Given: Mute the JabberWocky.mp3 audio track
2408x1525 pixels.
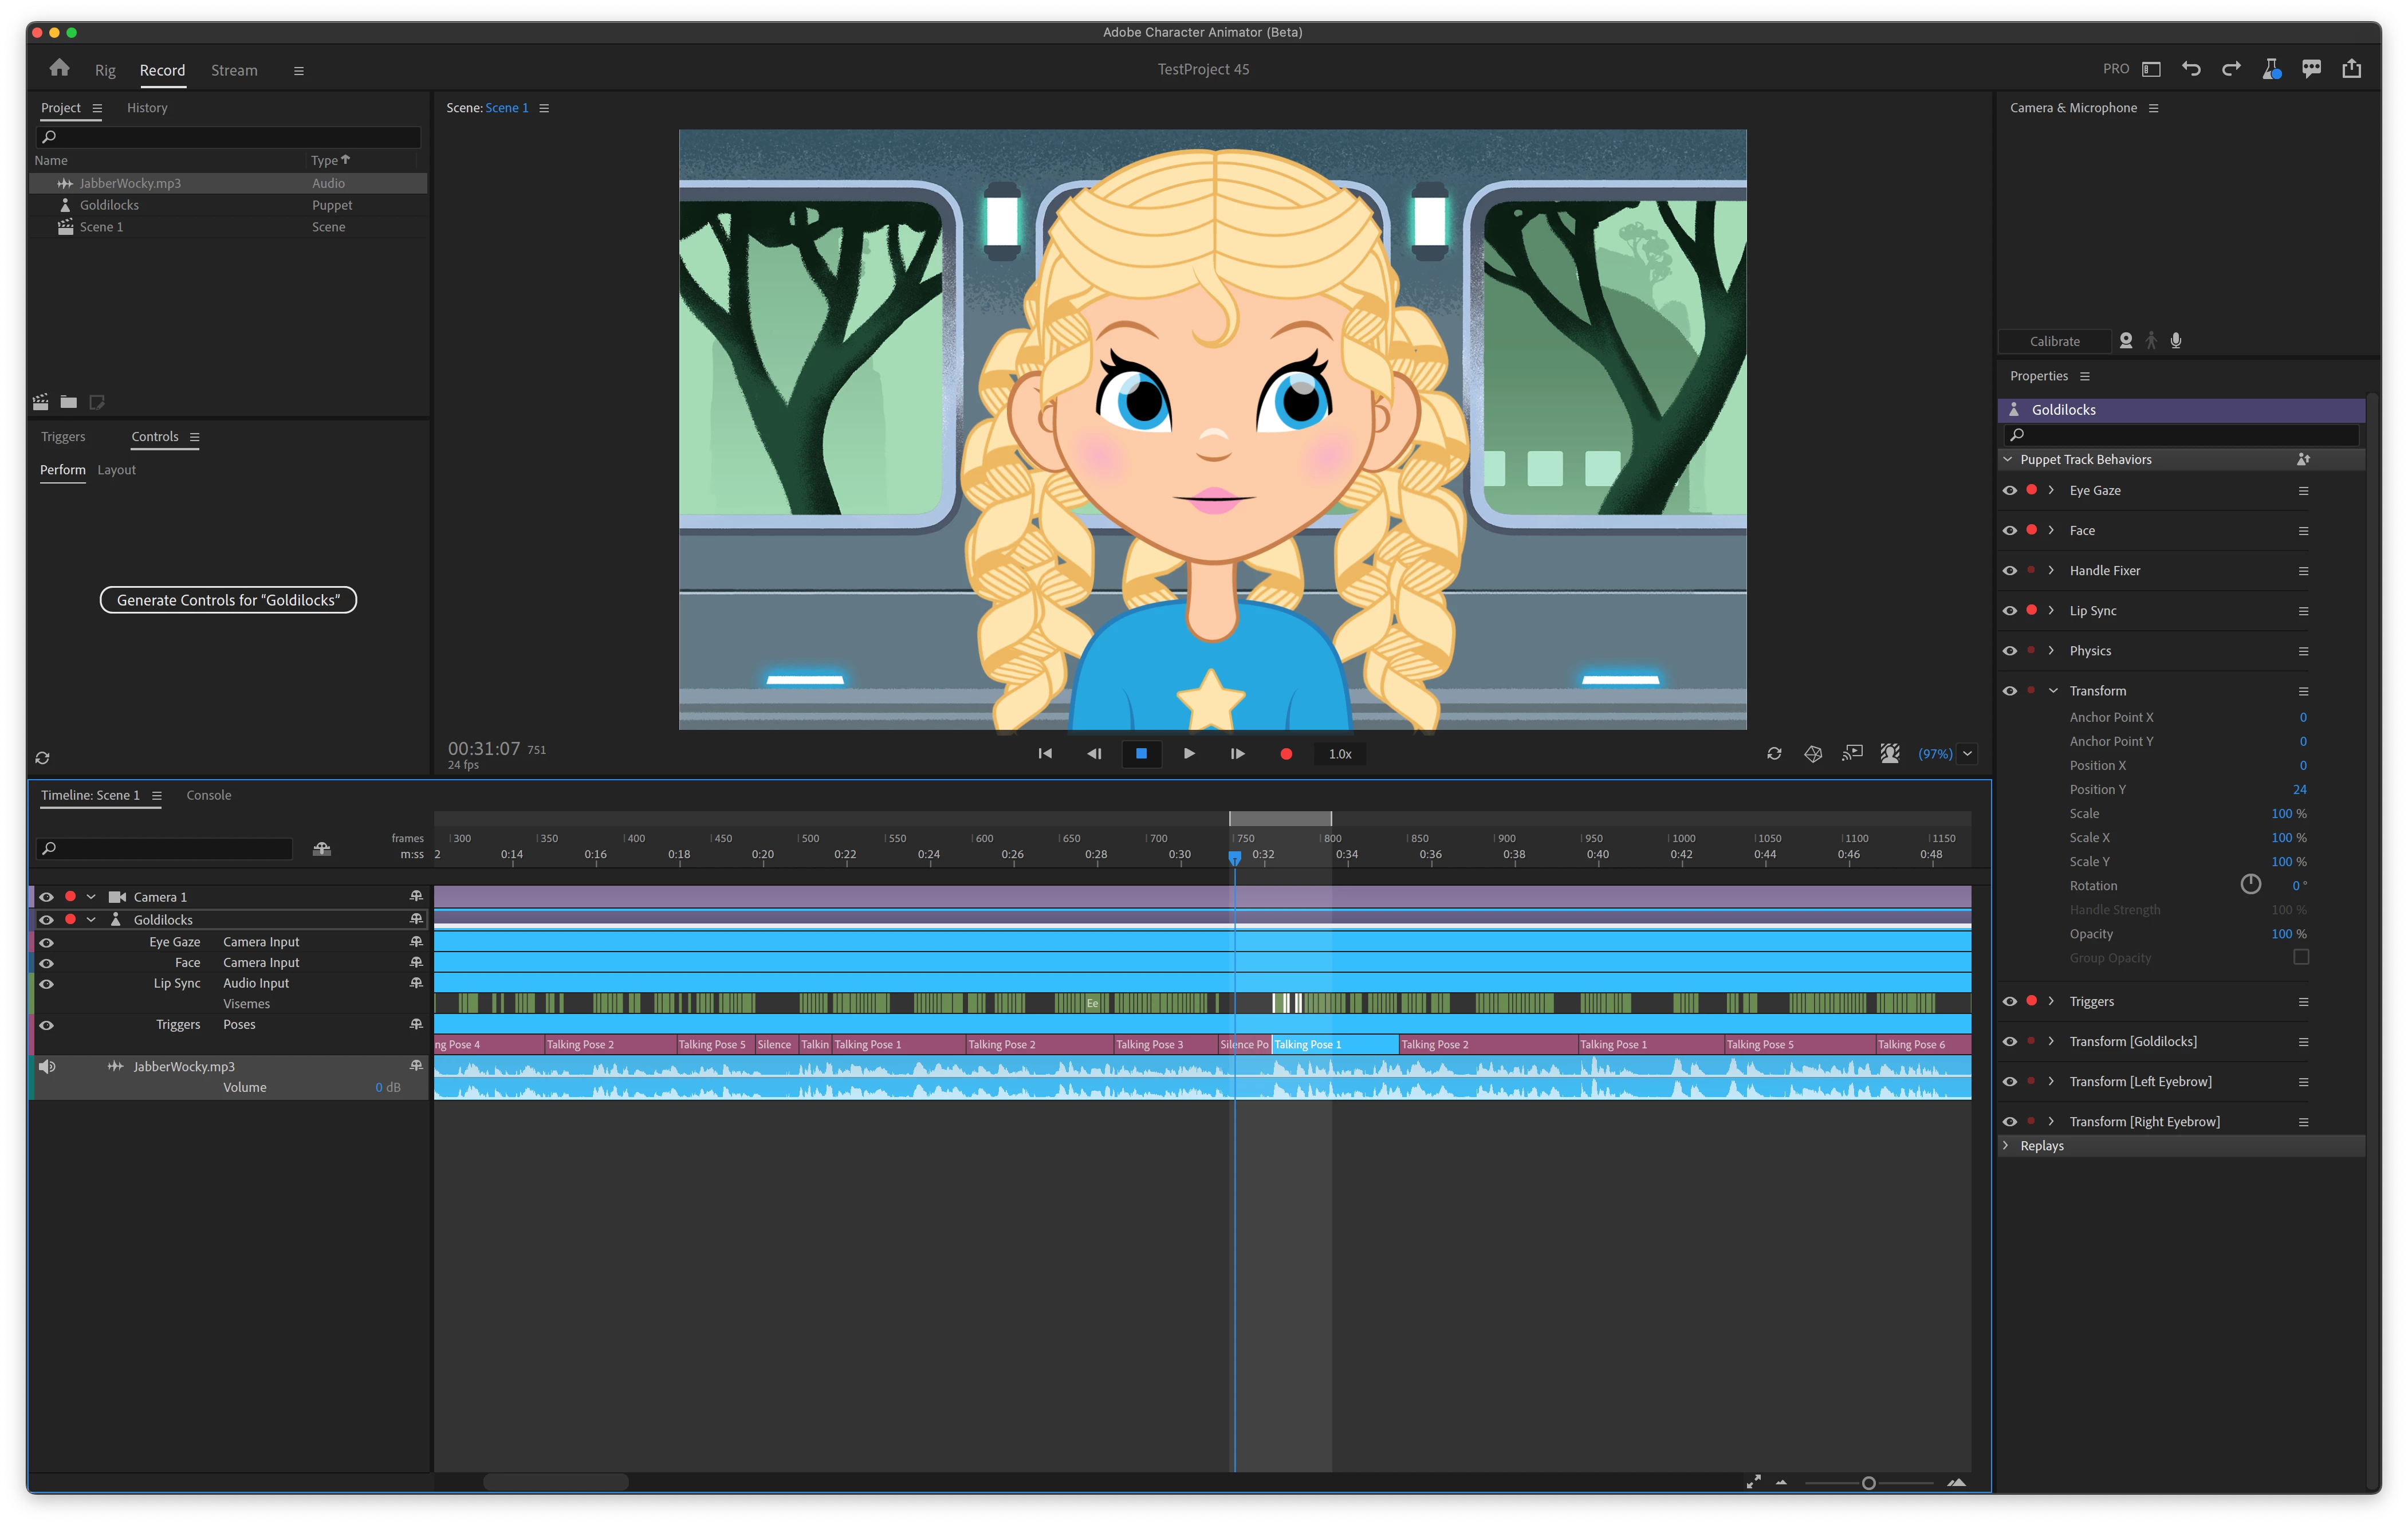Looking at the screenshot, I should [x=46, y=1066].
